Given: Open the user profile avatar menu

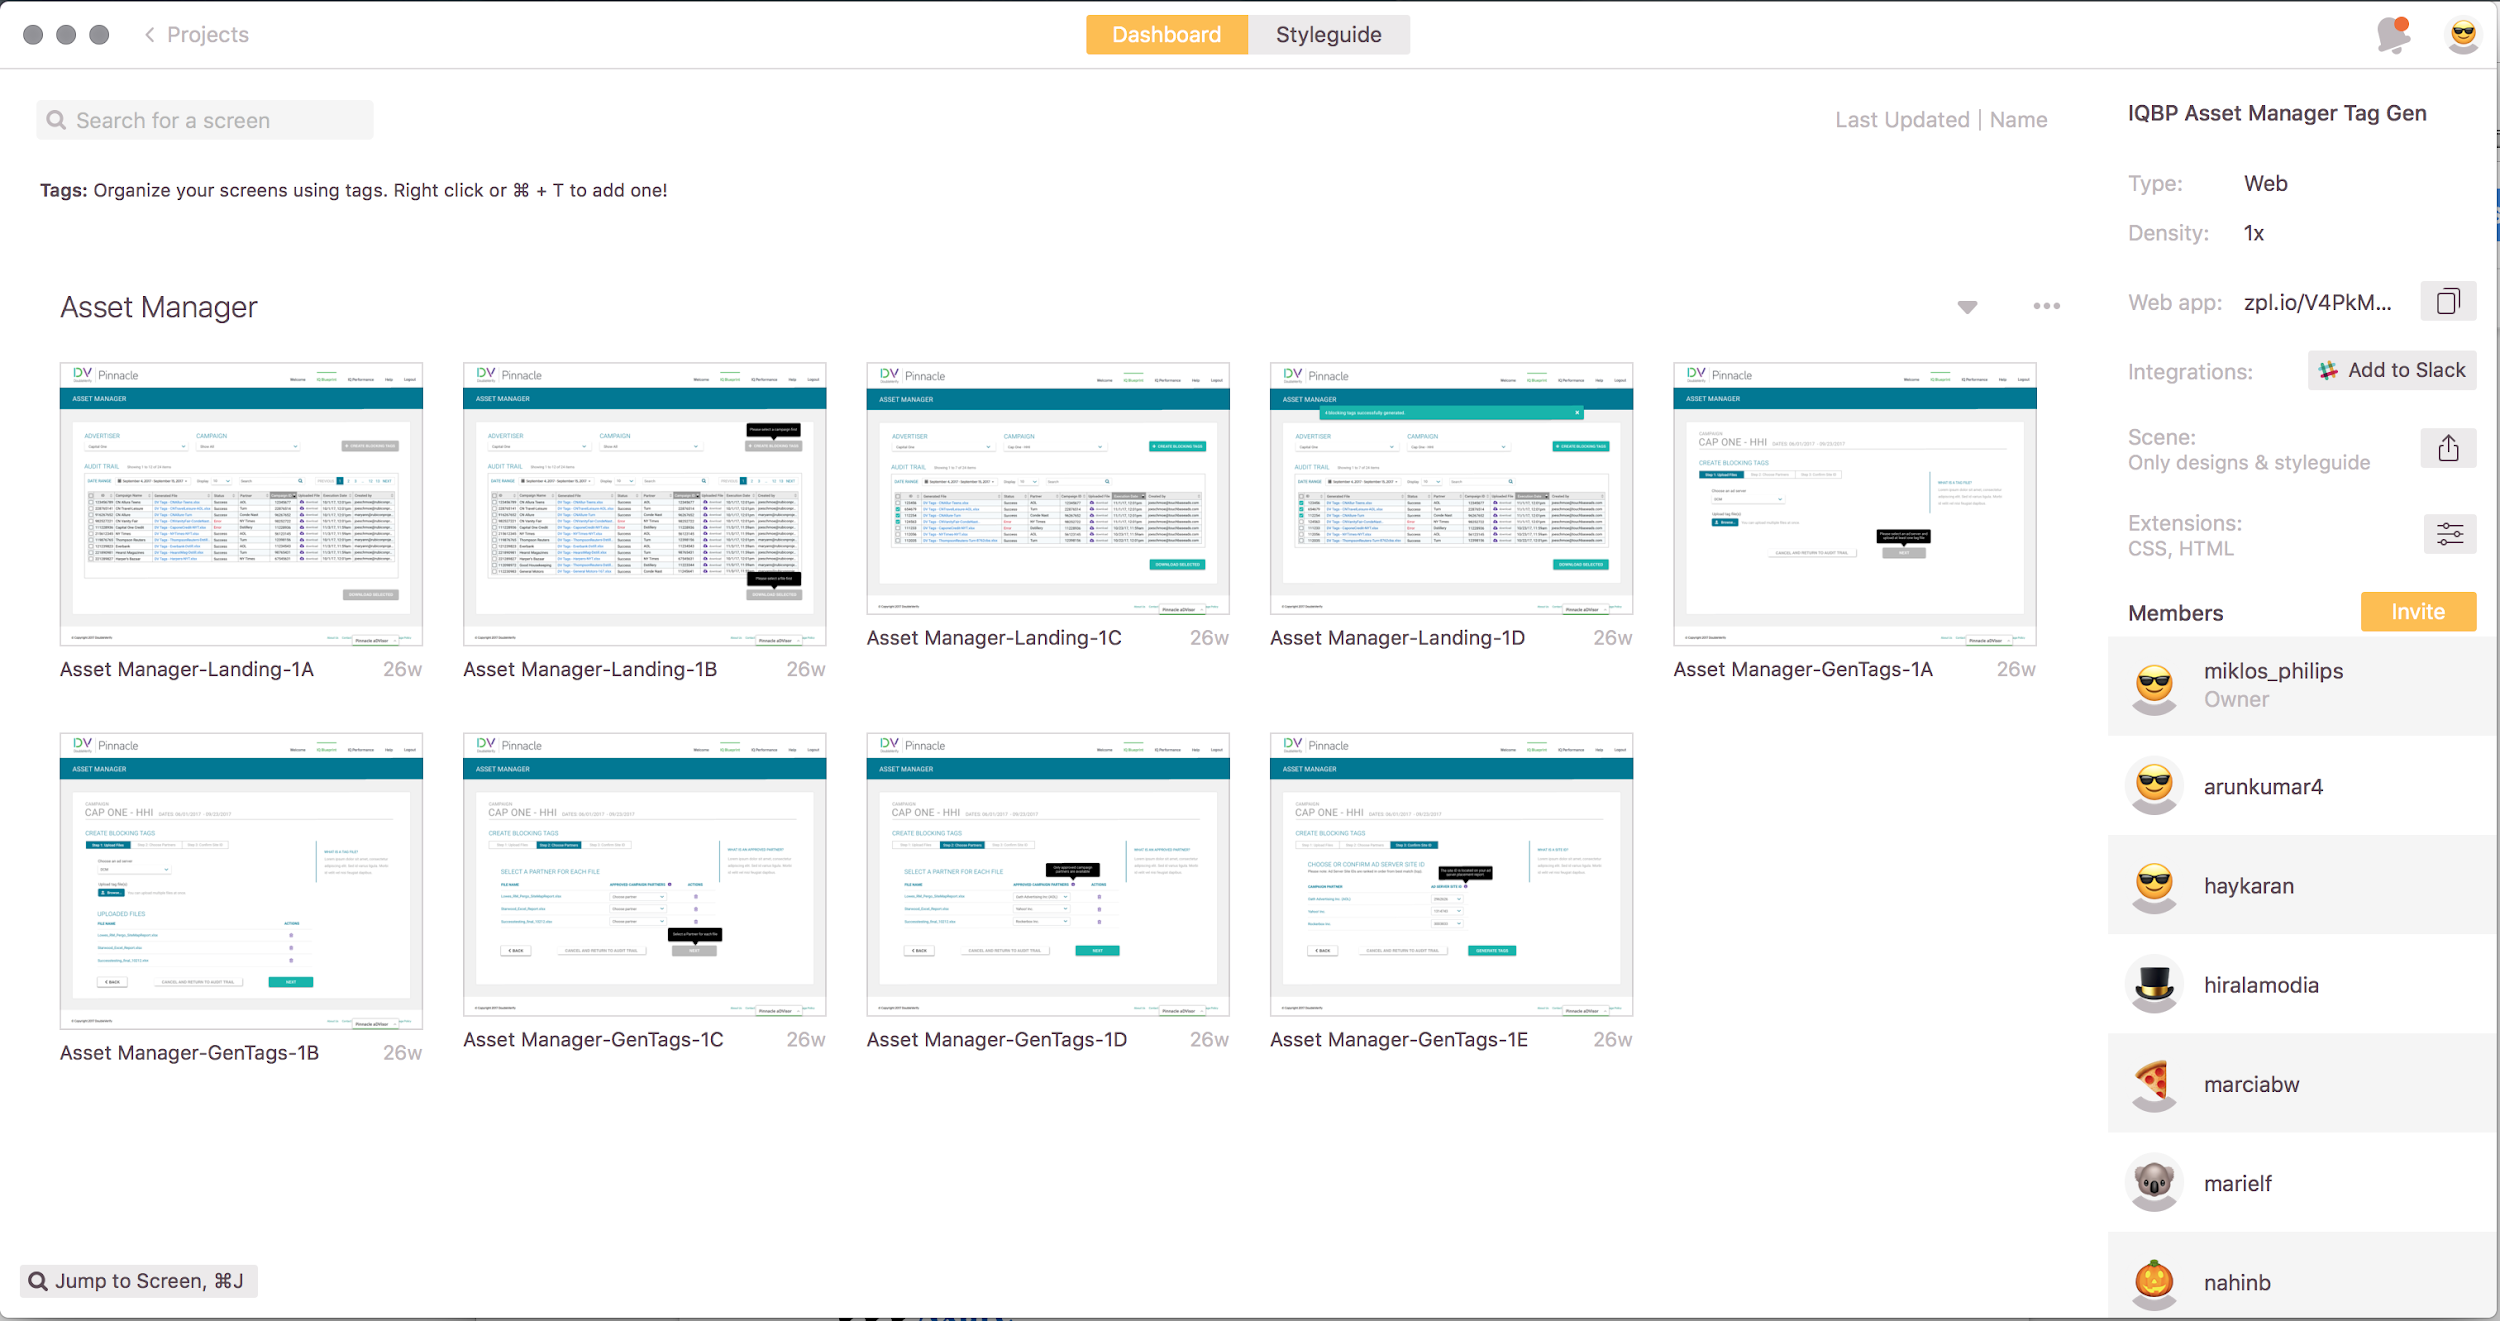Looking at the screenshot, I should [2463, 35].
